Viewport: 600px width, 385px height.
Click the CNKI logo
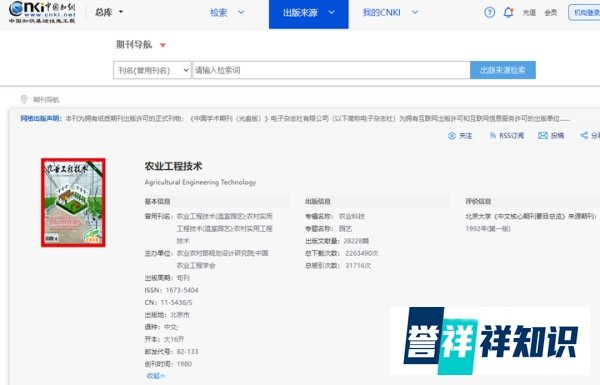pyautogui.click(x=42, y=12)
